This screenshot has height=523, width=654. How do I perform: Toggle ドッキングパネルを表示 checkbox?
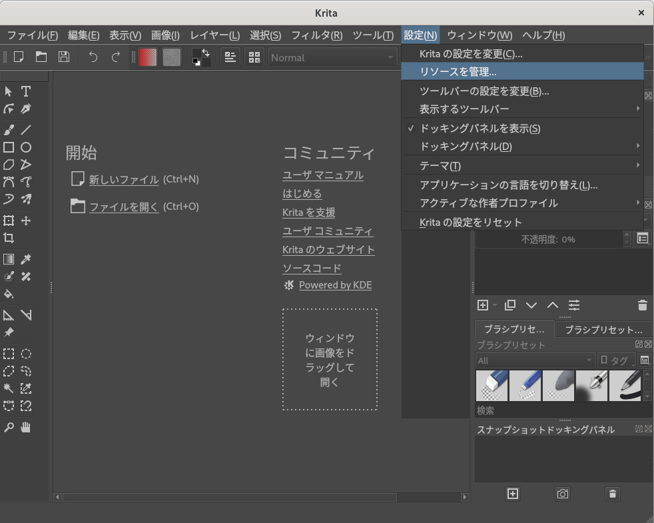tap(480, 128)
